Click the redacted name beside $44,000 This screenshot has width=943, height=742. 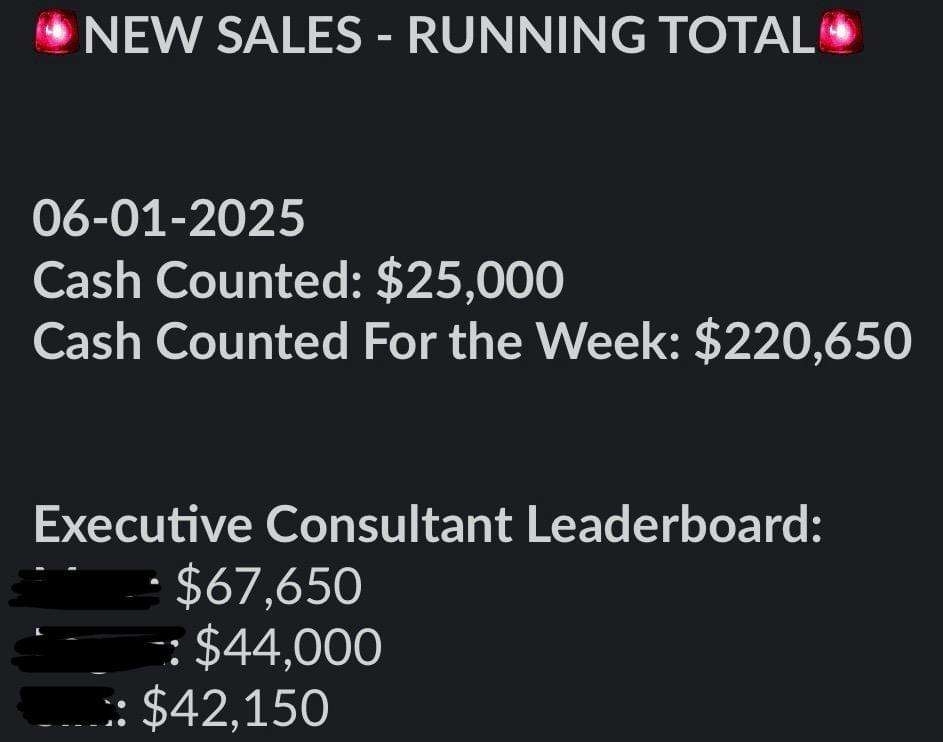click(x=95, y=649)
